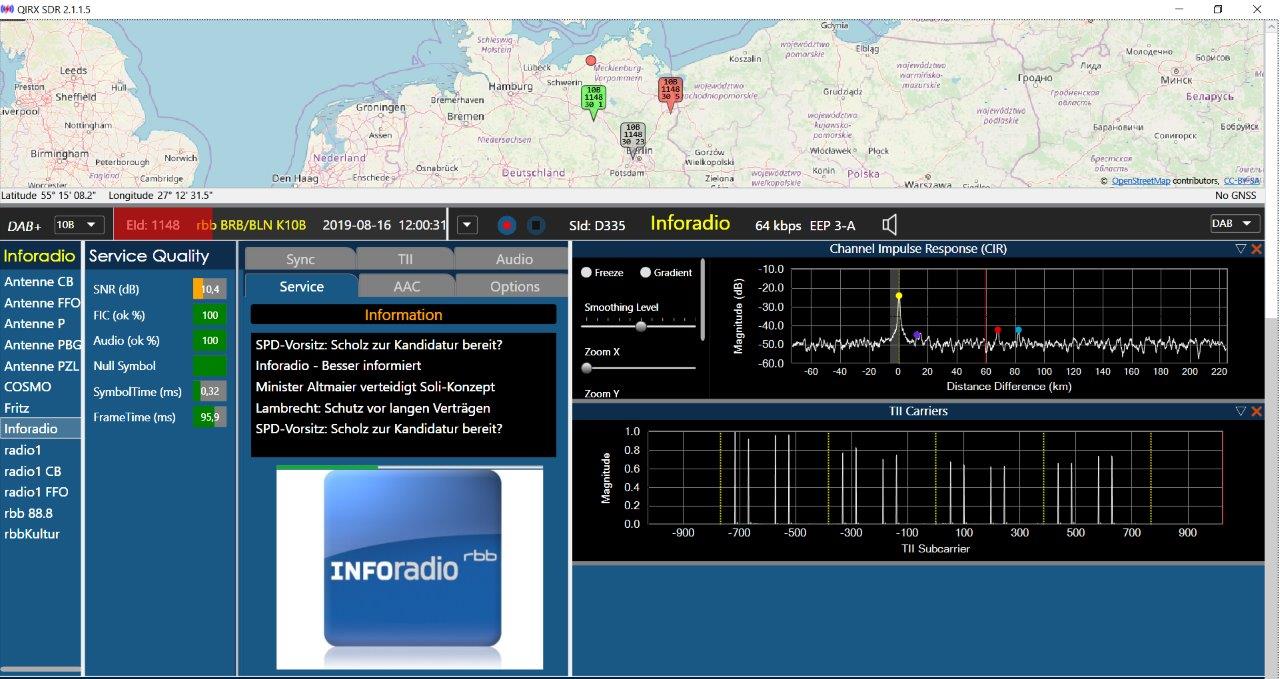Switch to the TII tab
1280x679 pixels.
coord(405,259)
